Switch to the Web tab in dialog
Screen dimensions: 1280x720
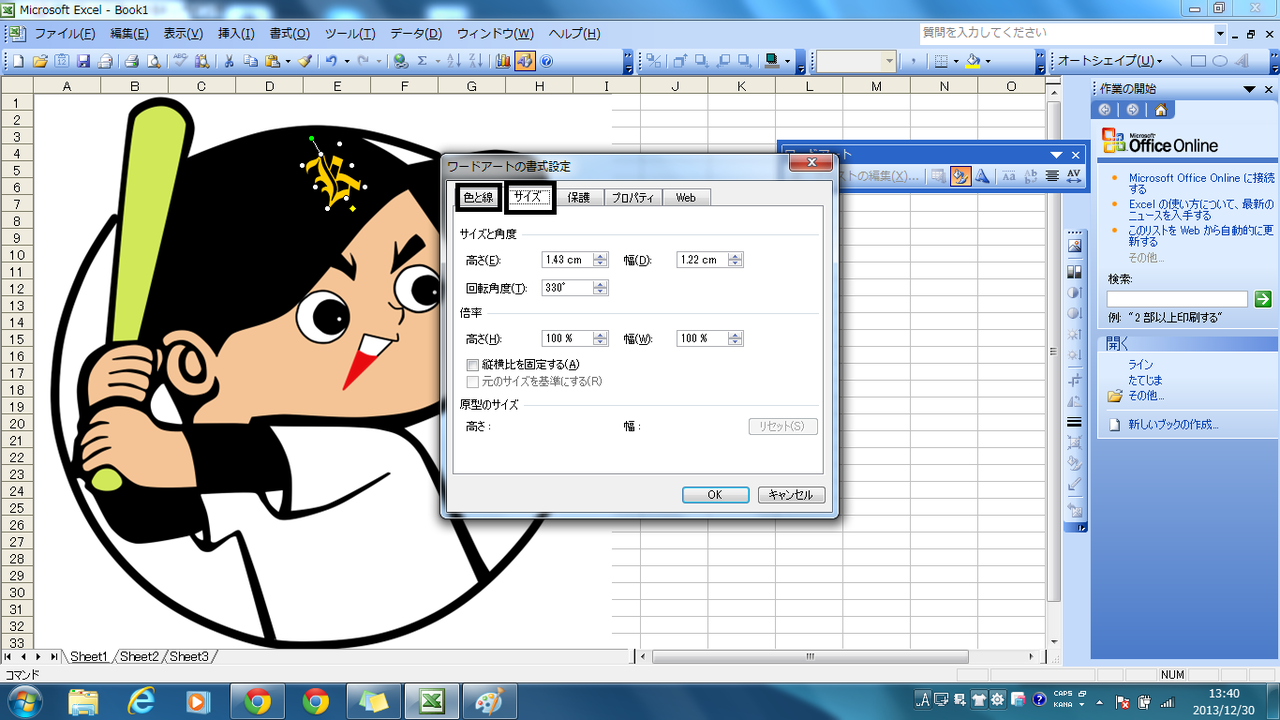point(686,198)
